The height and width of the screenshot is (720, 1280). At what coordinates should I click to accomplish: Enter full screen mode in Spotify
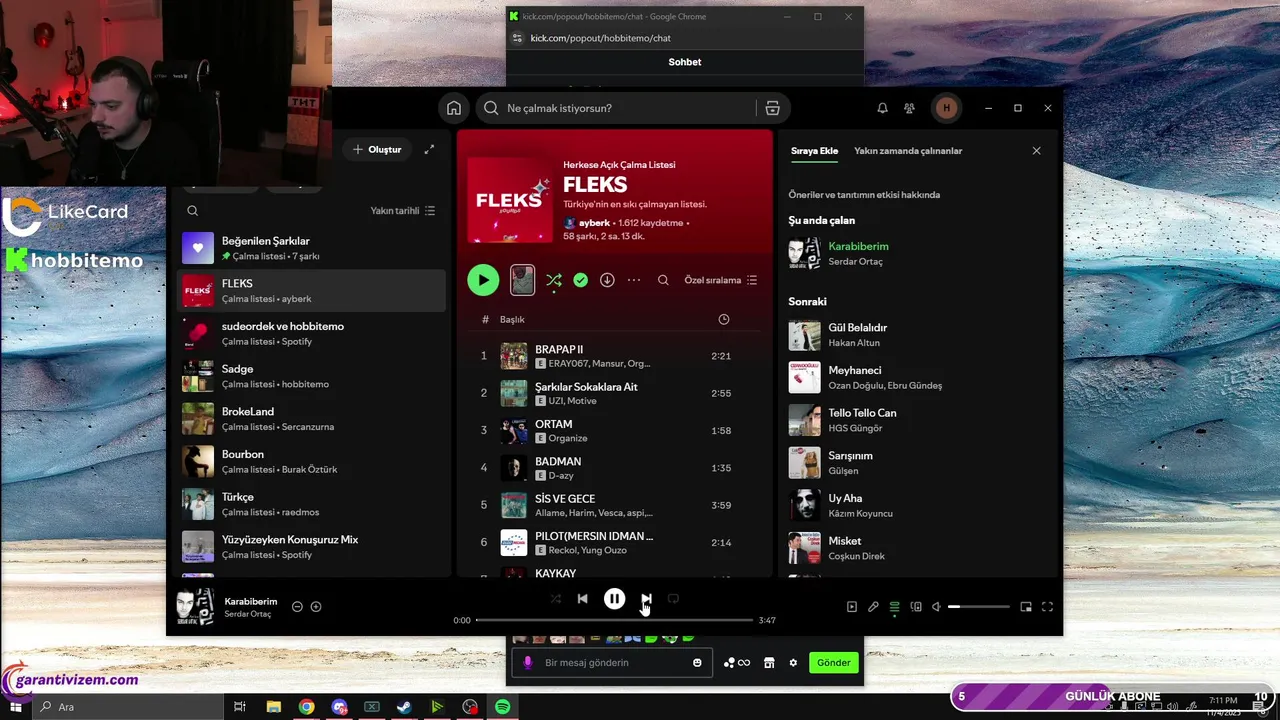[1048, 607]
